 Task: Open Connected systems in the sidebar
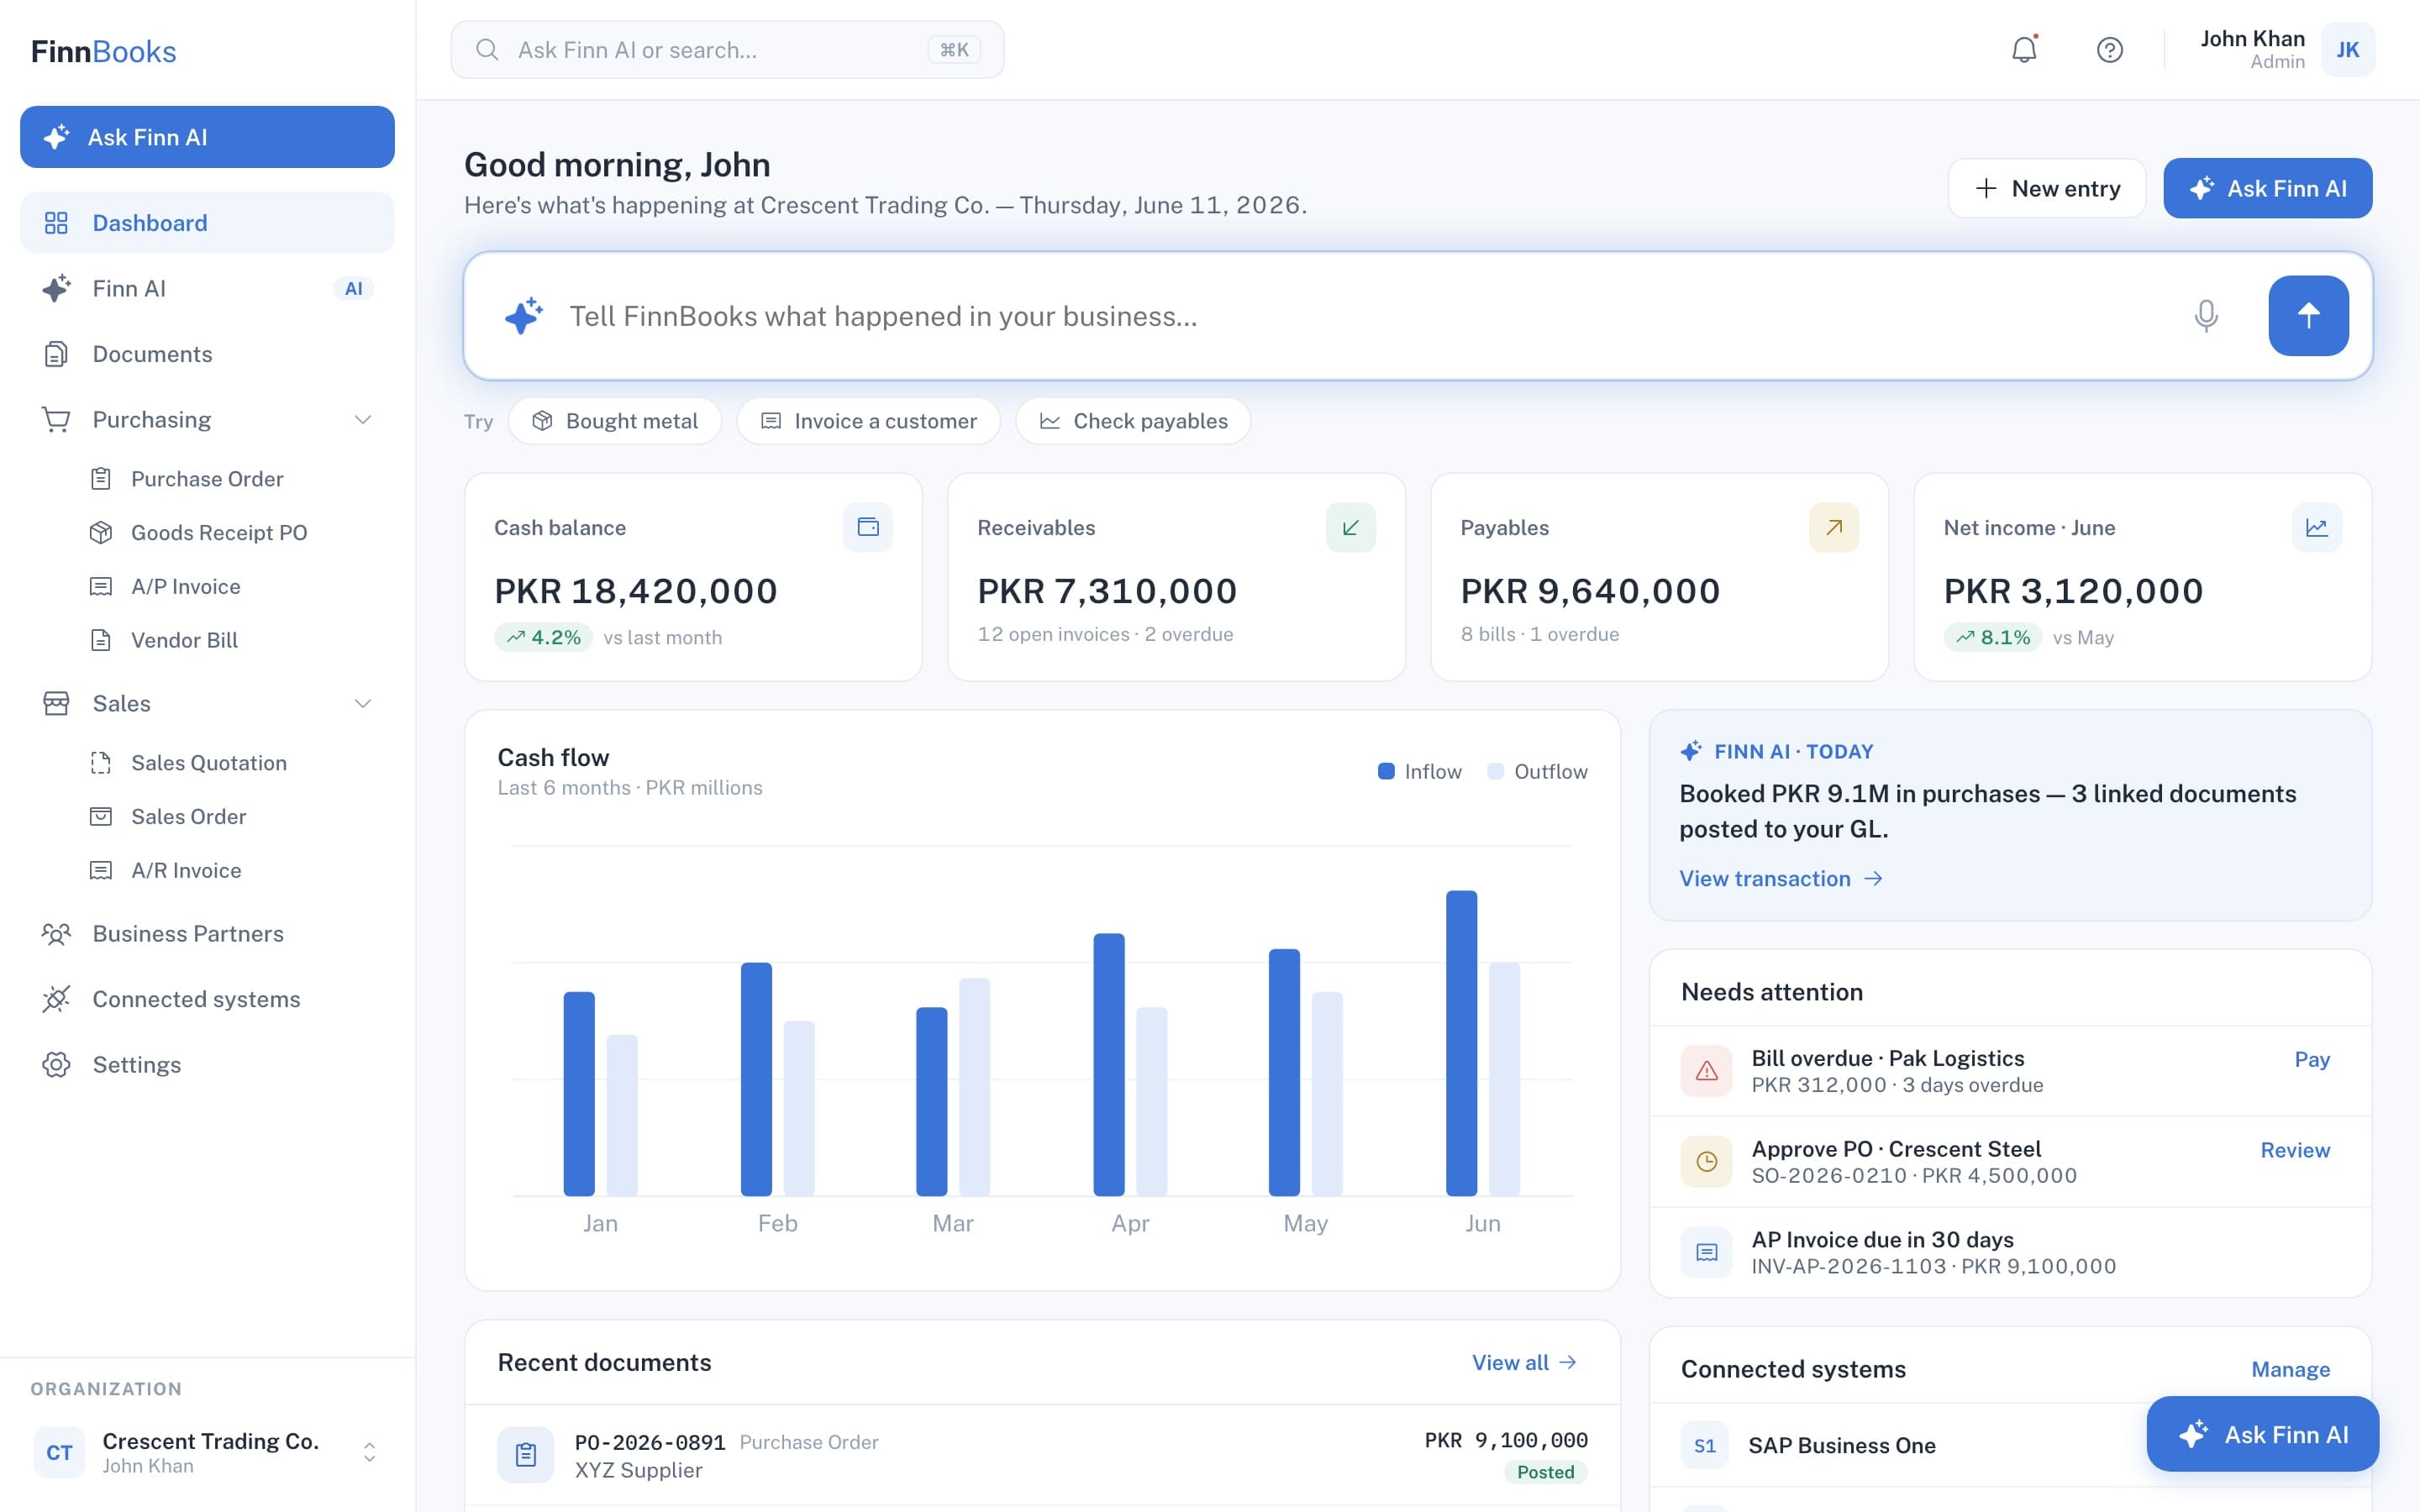207,999
